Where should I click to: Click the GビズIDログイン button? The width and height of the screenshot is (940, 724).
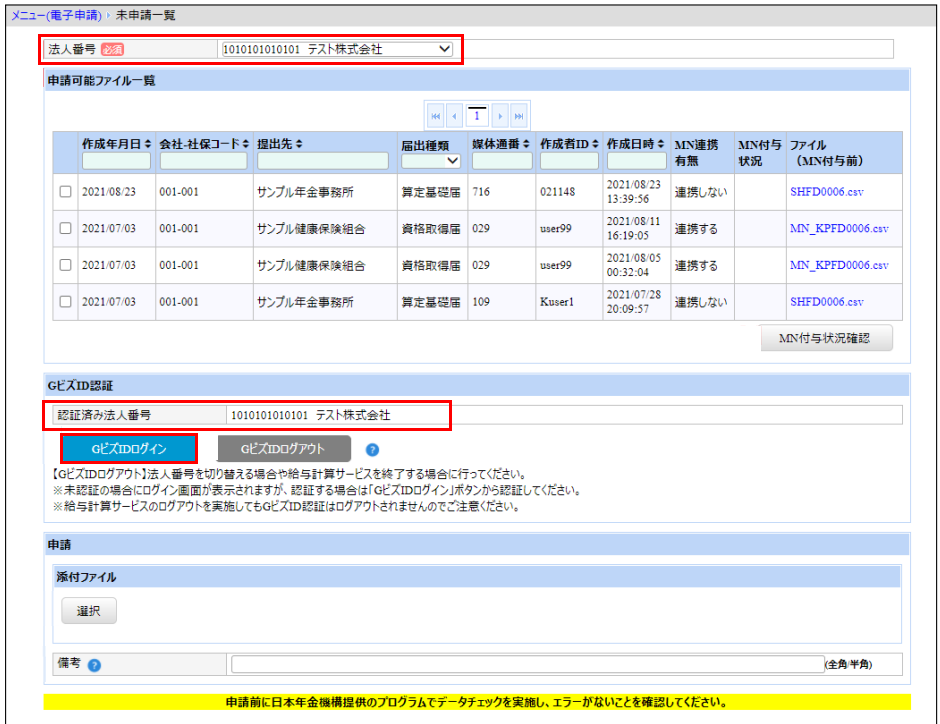129,449
